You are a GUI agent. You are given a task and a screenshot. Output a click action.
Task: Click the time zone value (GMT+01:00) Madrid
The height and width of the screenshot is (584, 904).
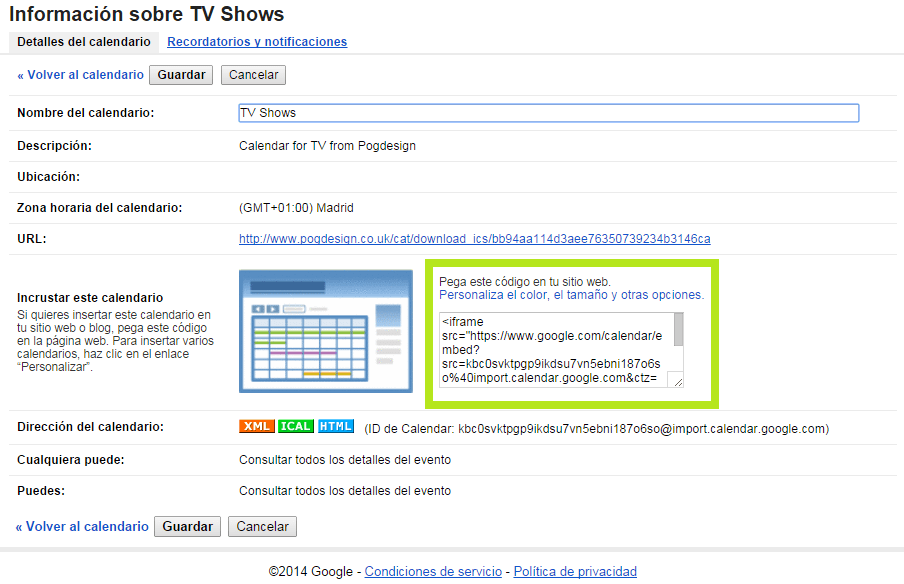296,208
